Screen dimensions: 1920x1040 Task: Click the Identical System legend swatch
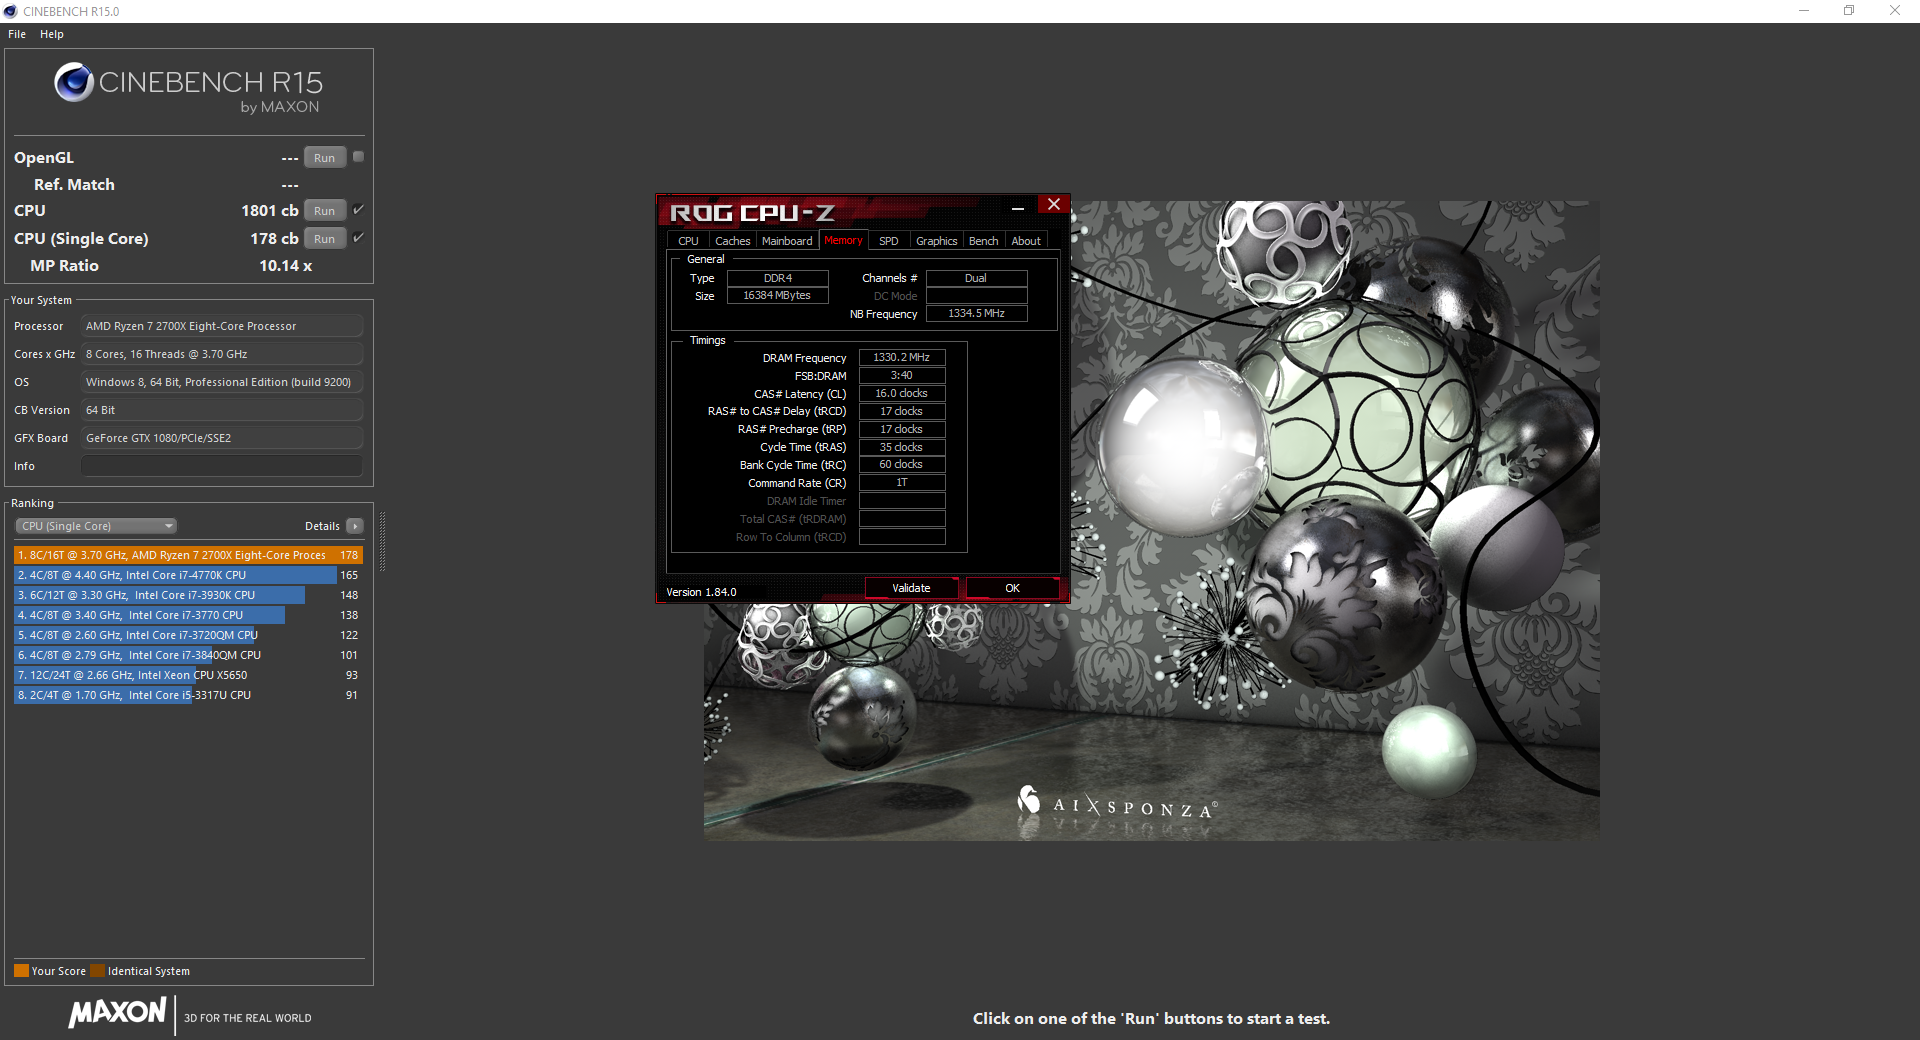click(97, 970)
